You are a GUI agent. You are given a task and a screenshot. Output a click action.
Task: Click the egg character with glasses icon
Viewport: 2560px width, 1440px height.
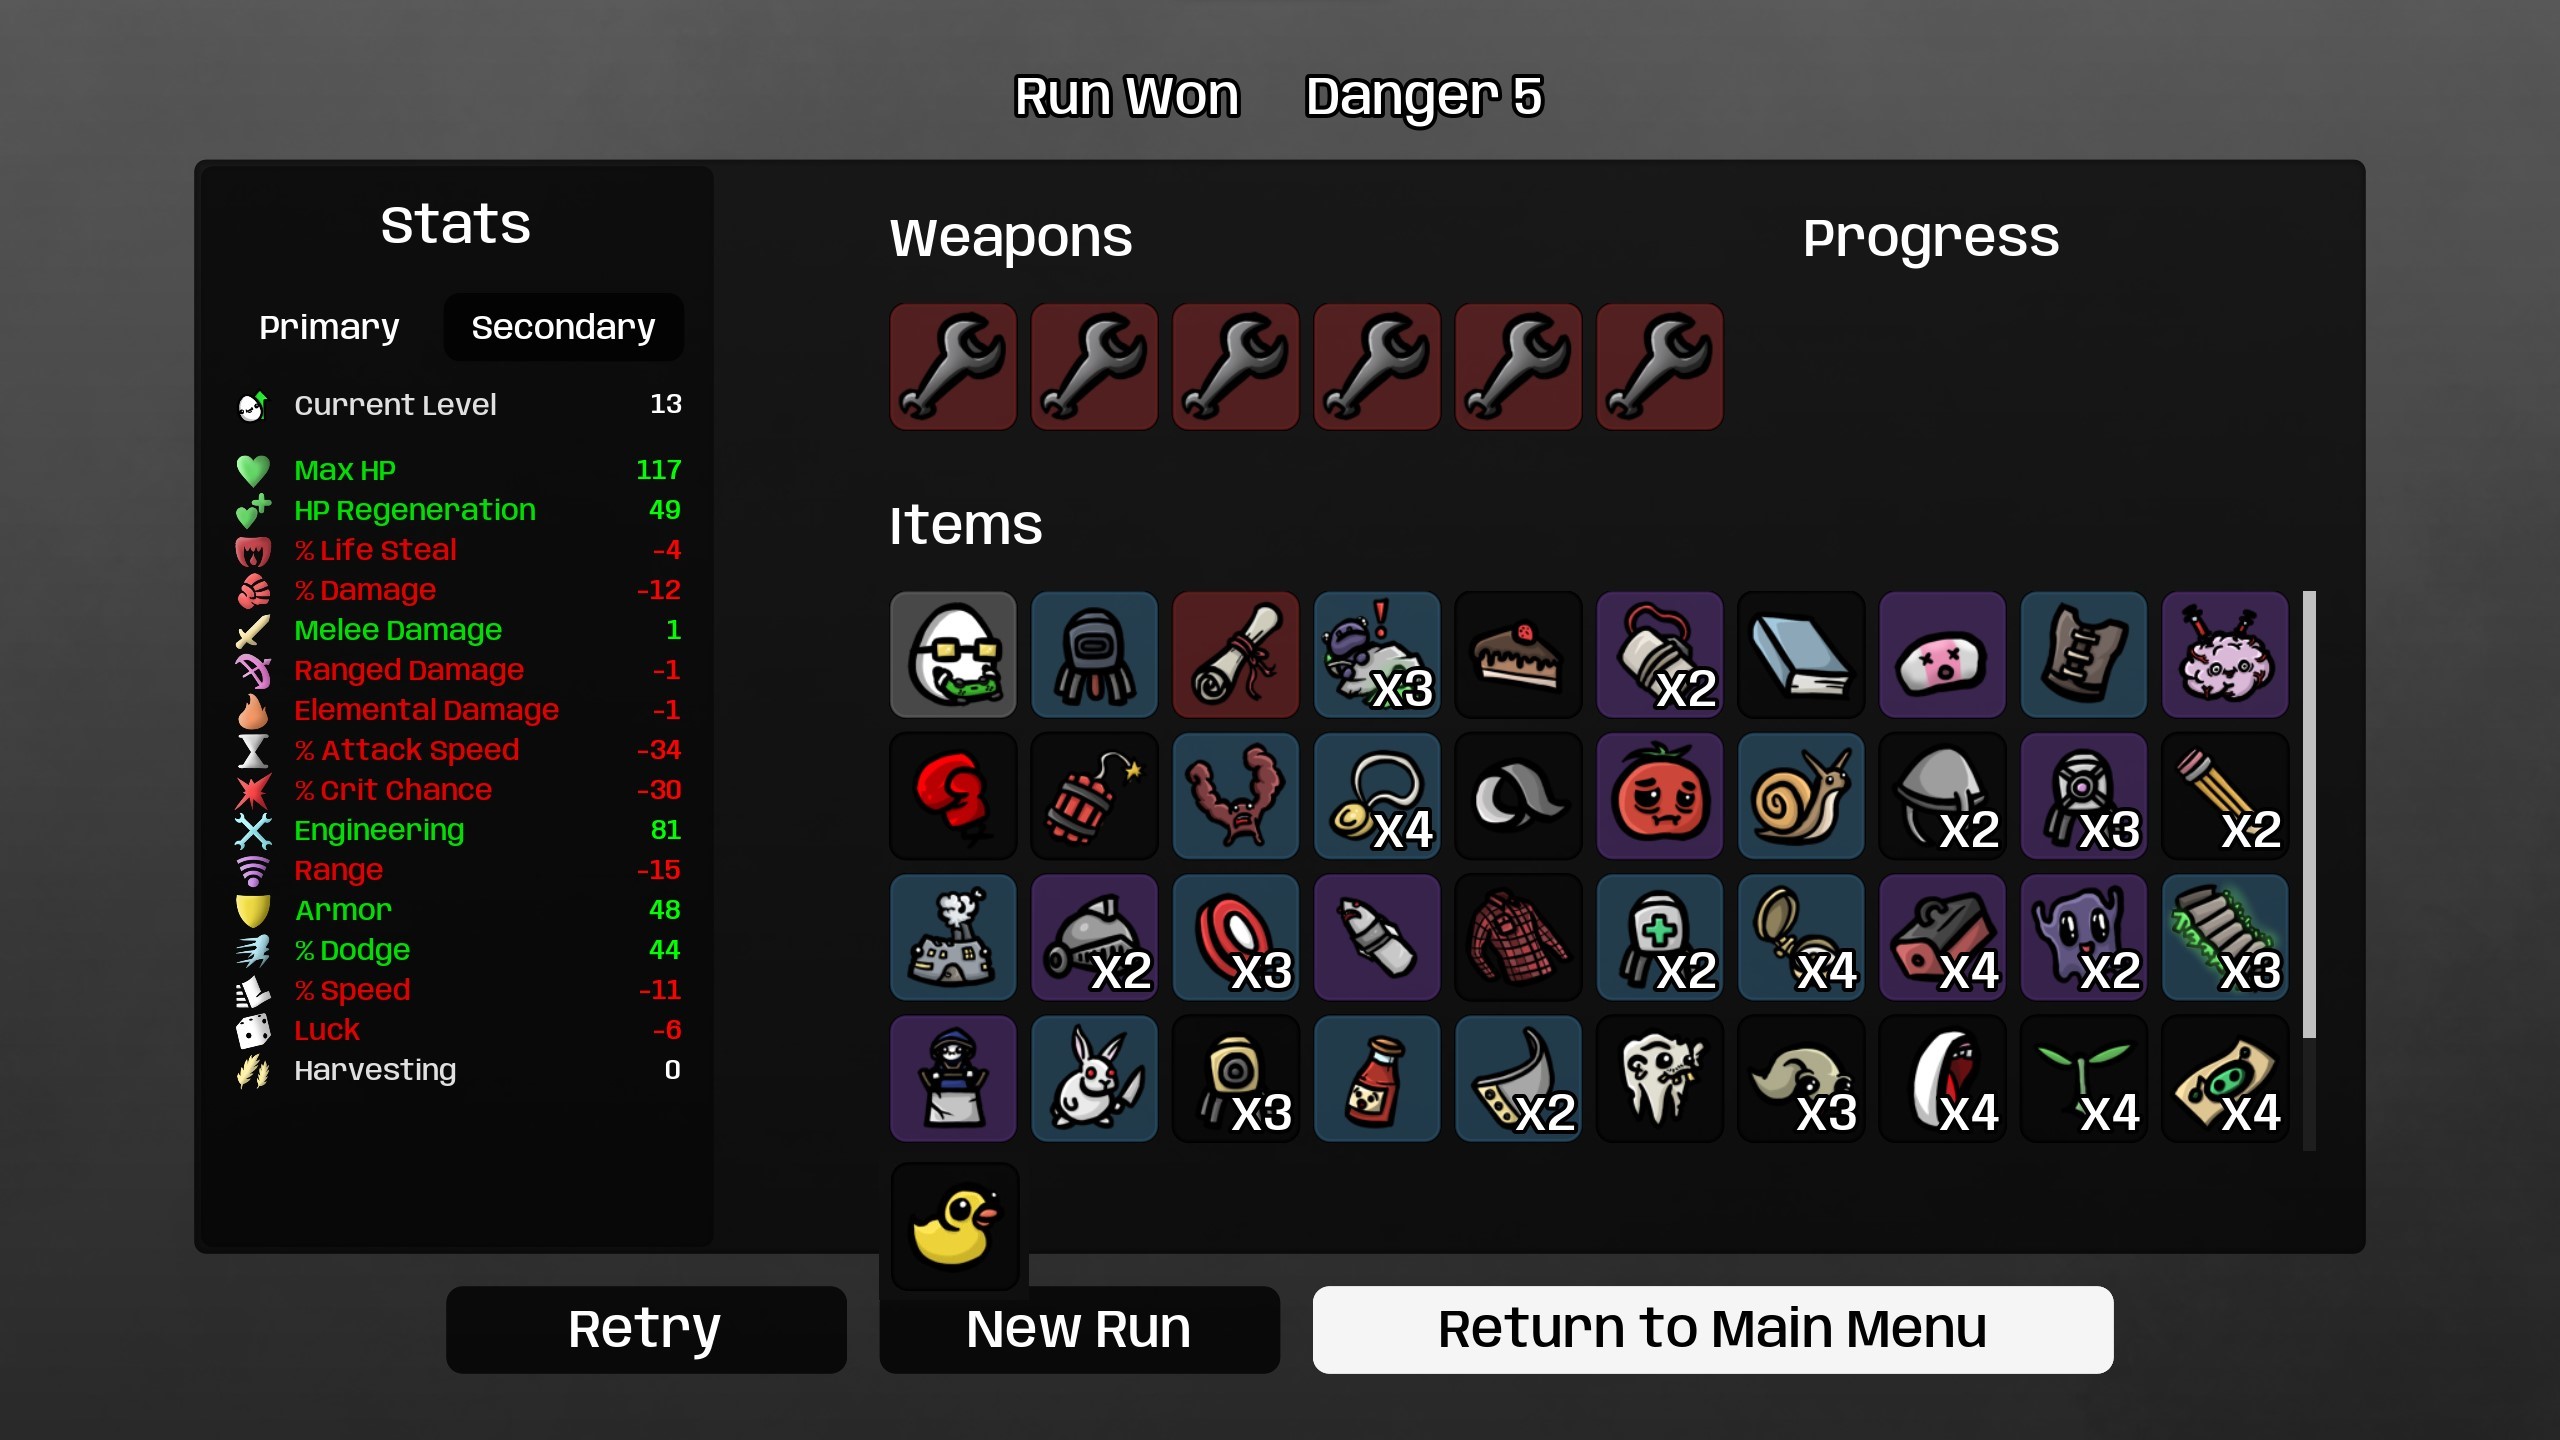(953, 655)
